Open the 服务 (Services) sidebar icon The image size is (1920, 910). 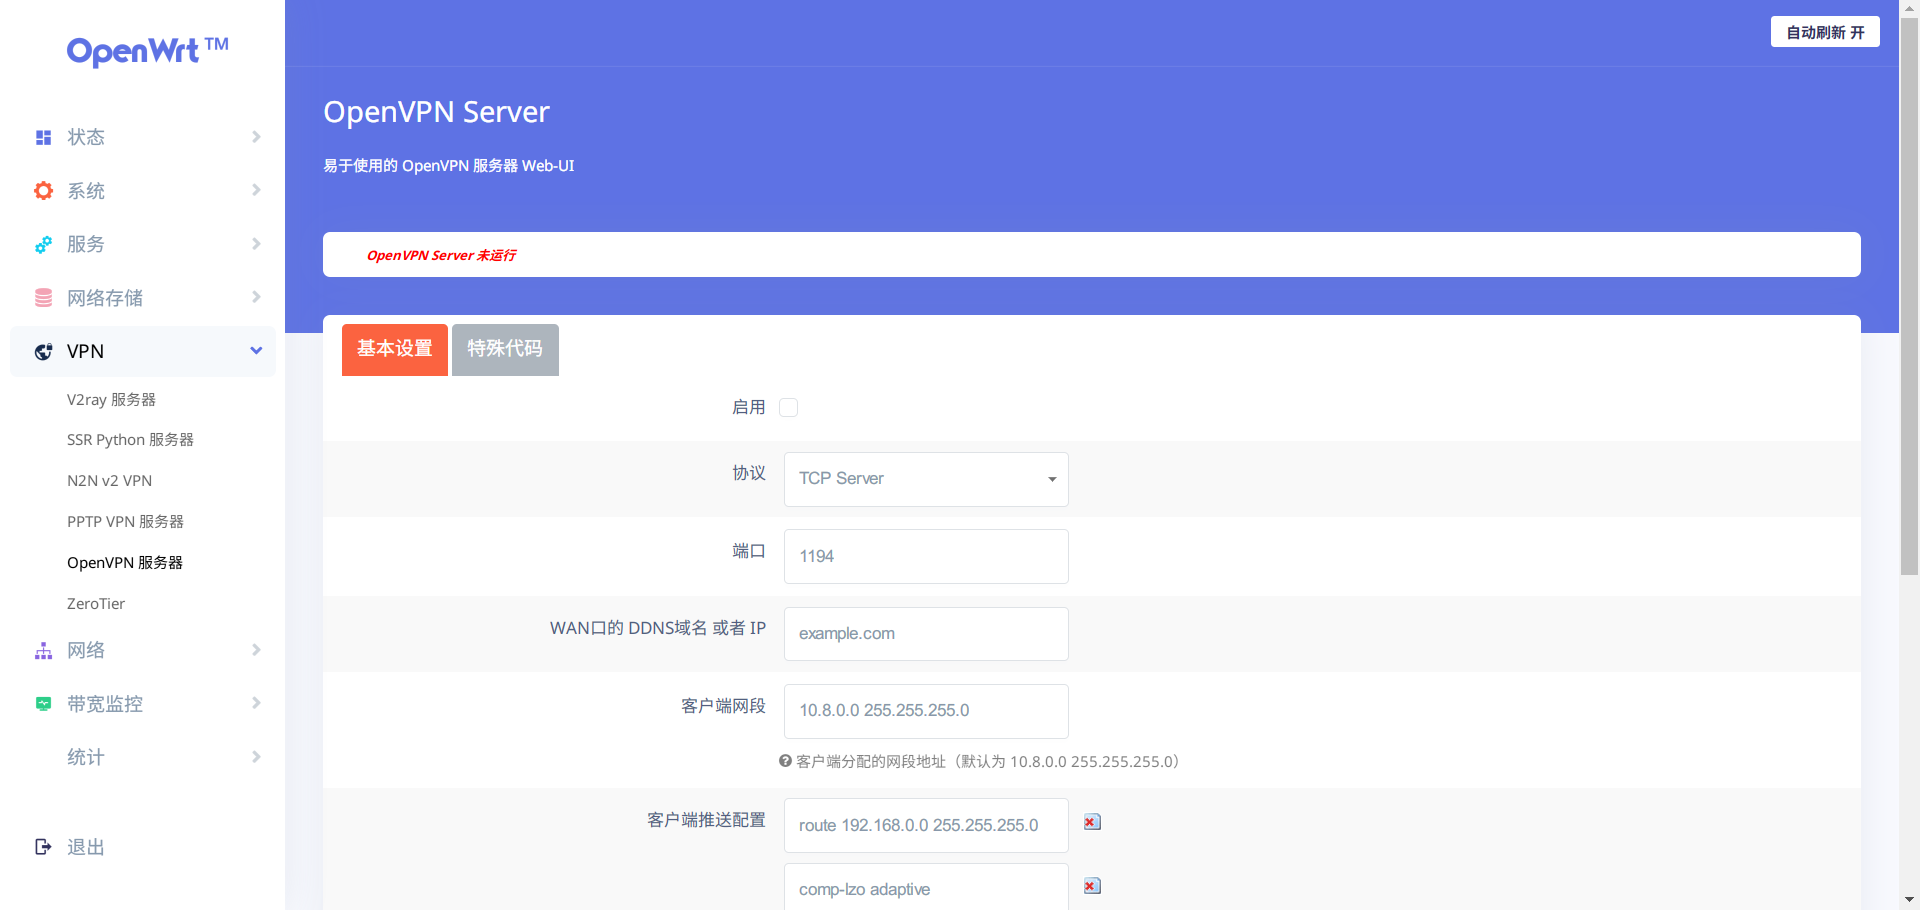tap(43, 244)
